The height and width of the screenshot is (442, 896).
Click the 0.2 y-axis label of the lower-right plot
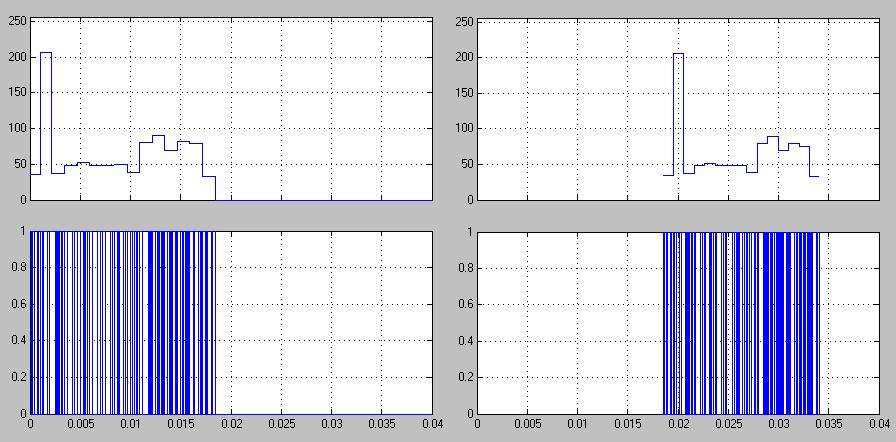[x=466, y=377]
